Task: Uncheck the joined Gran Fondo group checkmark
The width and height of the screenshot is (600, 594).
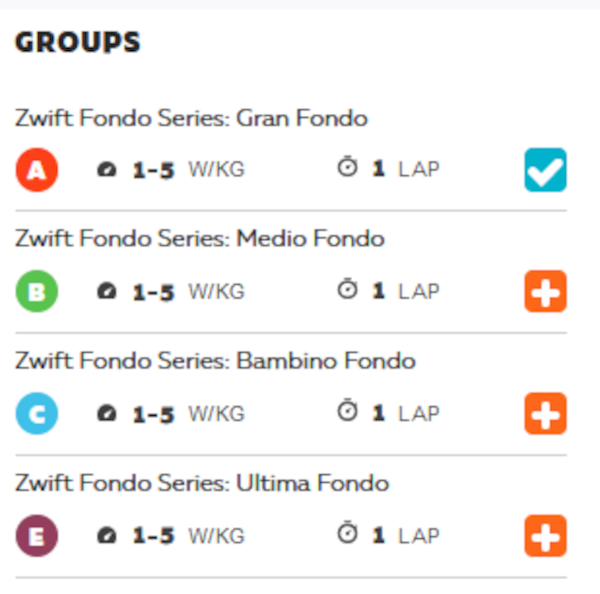Action: point(545,170)
